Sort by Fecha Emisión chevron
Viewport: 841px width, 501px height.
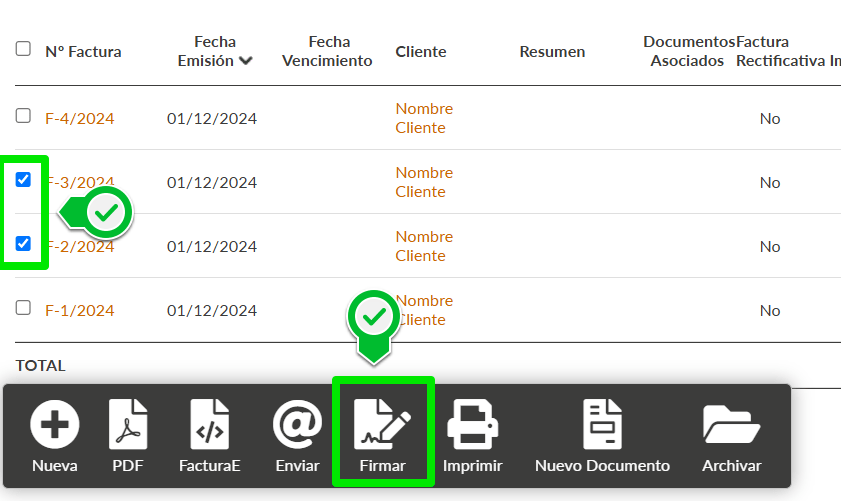point(246,61)
